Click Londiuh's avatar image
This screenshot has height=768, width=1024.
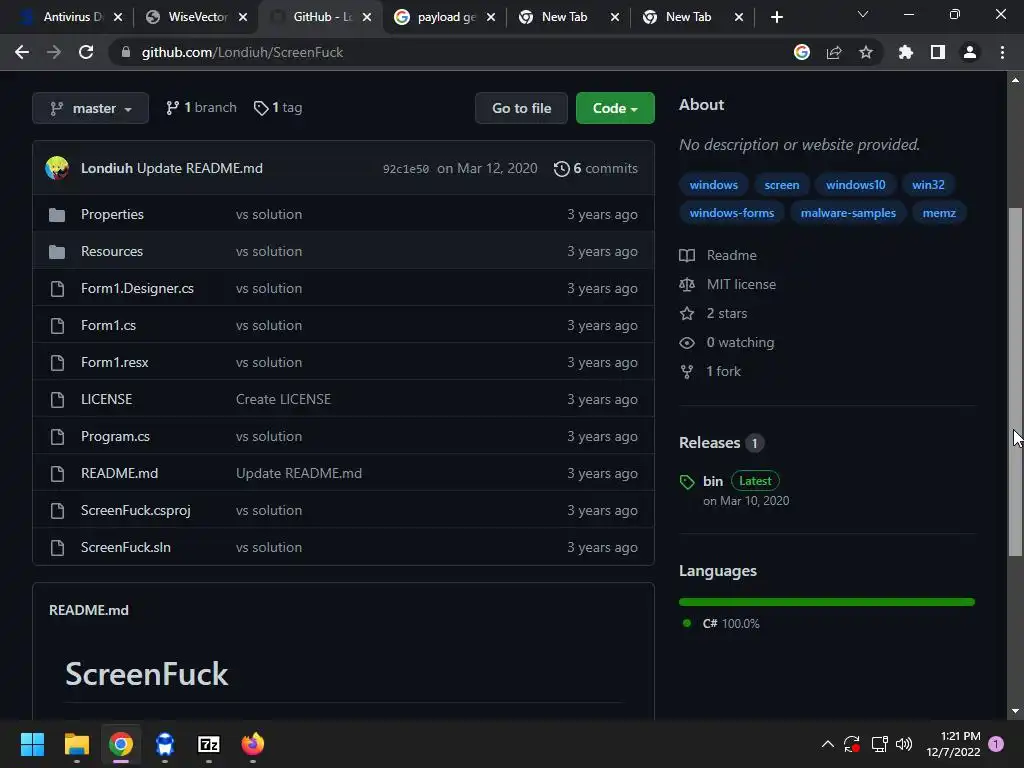57,168
